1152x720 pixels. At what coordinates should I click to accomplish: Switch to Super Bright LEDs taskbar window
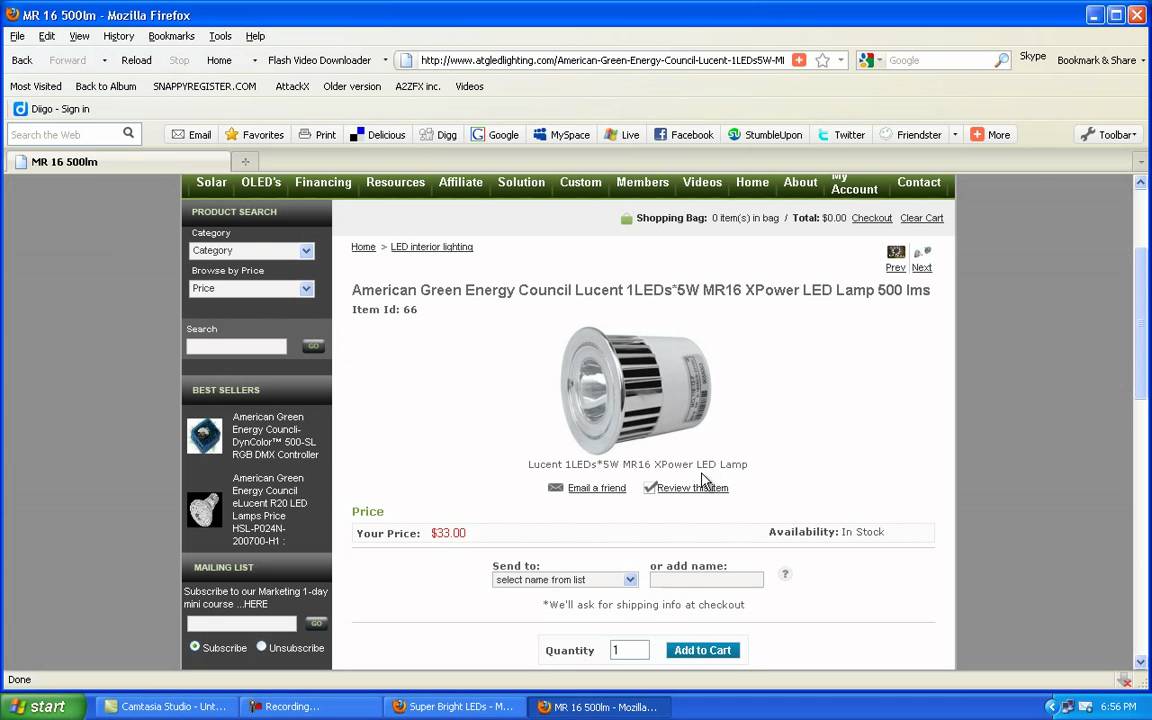pyautogui.click(x=454, y=707)
